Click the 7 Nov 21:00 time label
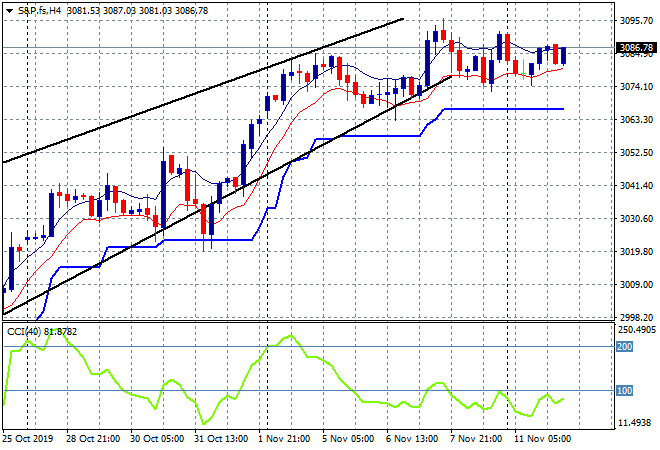Viewport: 660px width, 450px height. [x=476, y=439]
